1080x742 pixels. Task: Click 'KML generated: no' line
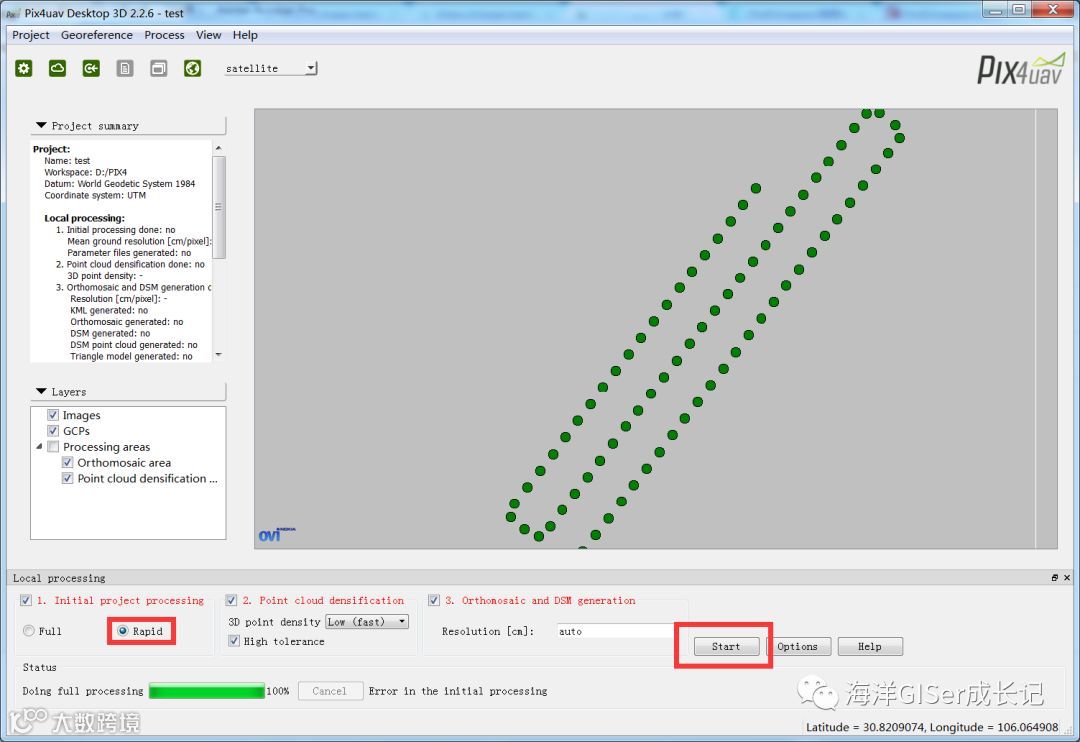point(109,310)
